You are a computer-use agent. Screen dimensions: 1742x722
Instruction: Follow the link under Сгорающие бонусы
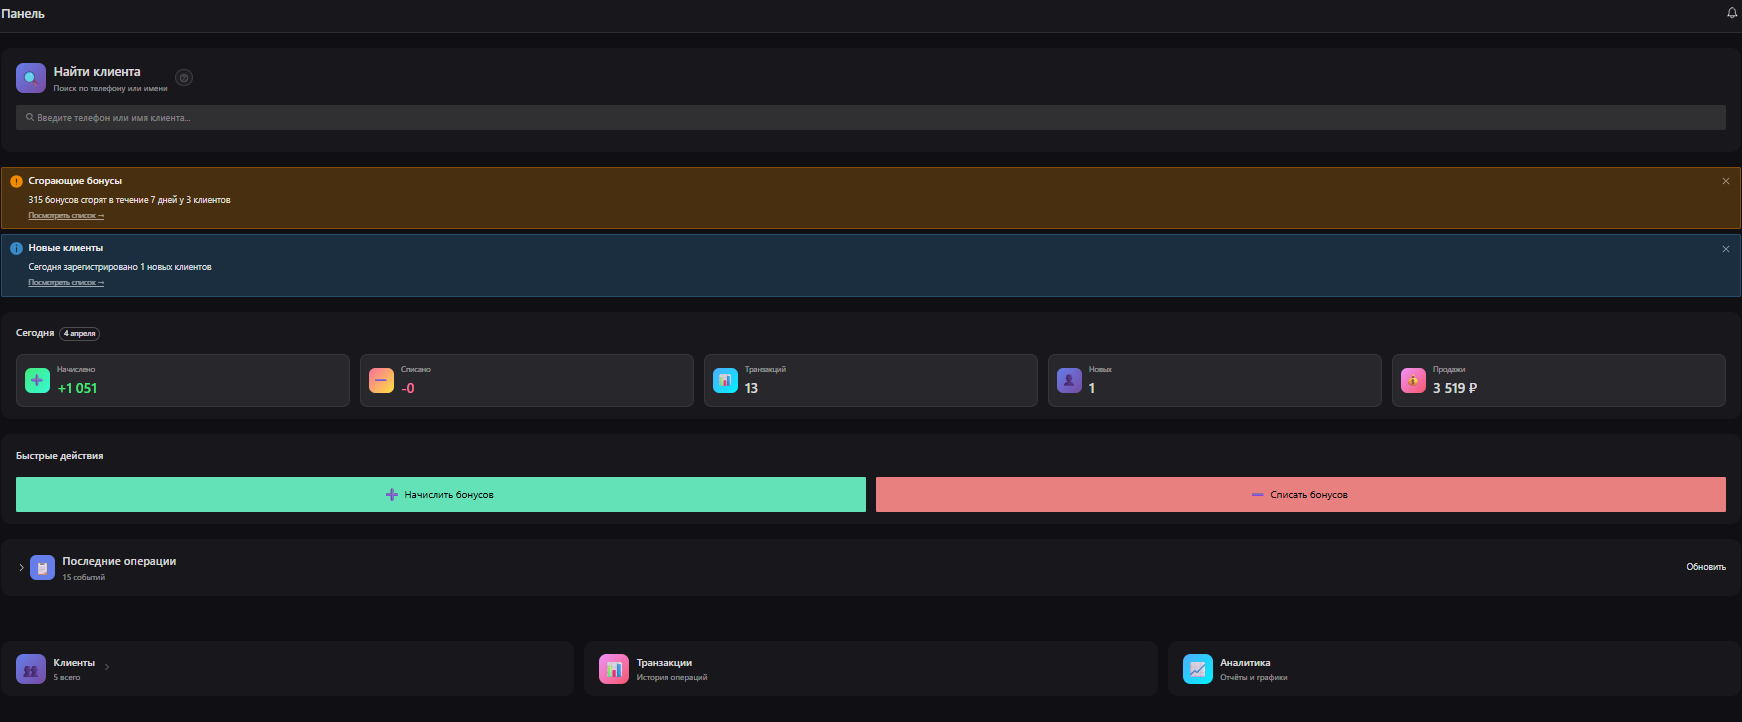66,216
